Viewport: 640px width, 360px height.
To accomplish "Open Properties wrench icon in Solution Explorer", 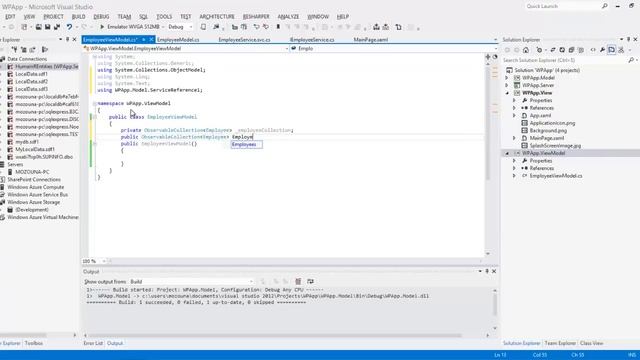I will (x=602, y=50).
